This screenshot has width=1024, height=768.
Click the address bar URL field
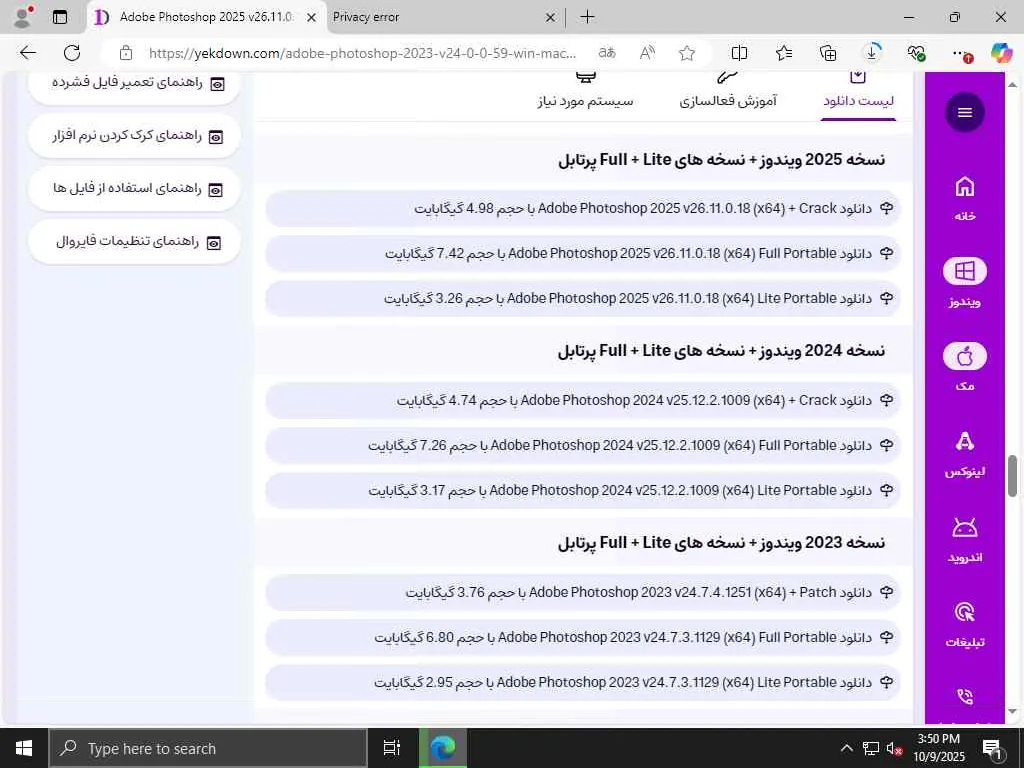coord(362,53)
